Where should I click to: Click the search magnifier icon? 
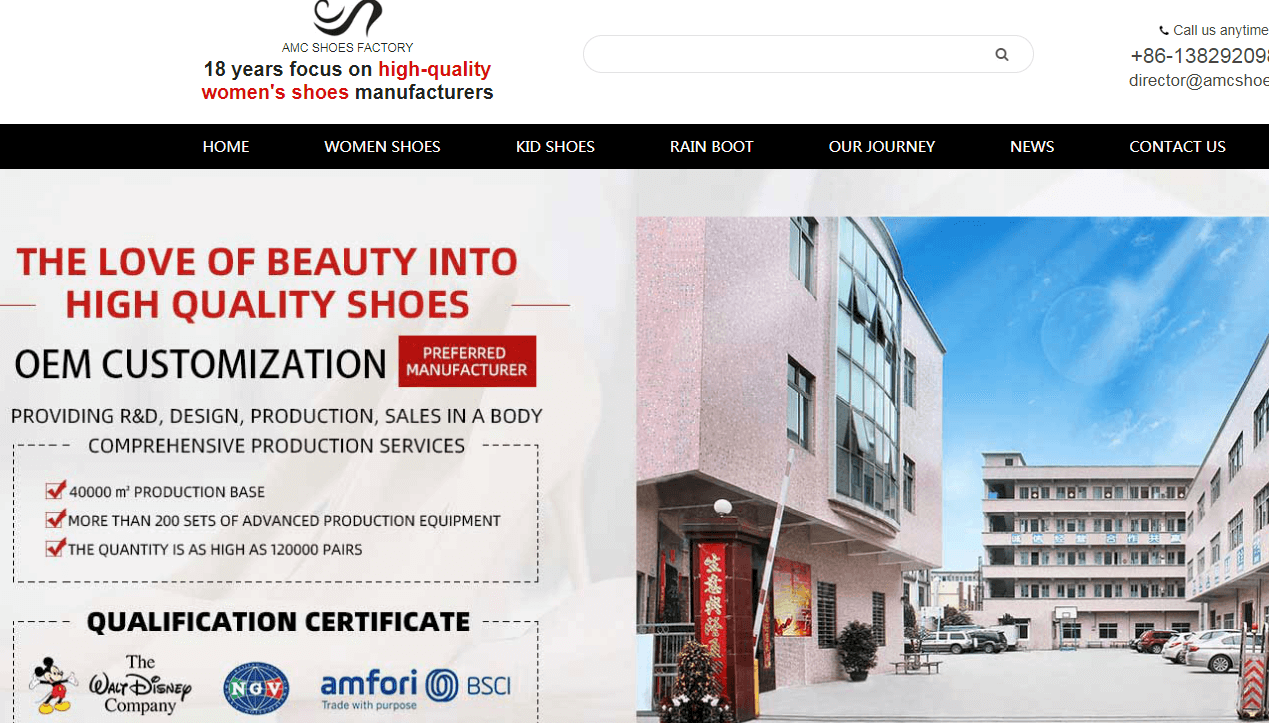[1001, 55]
